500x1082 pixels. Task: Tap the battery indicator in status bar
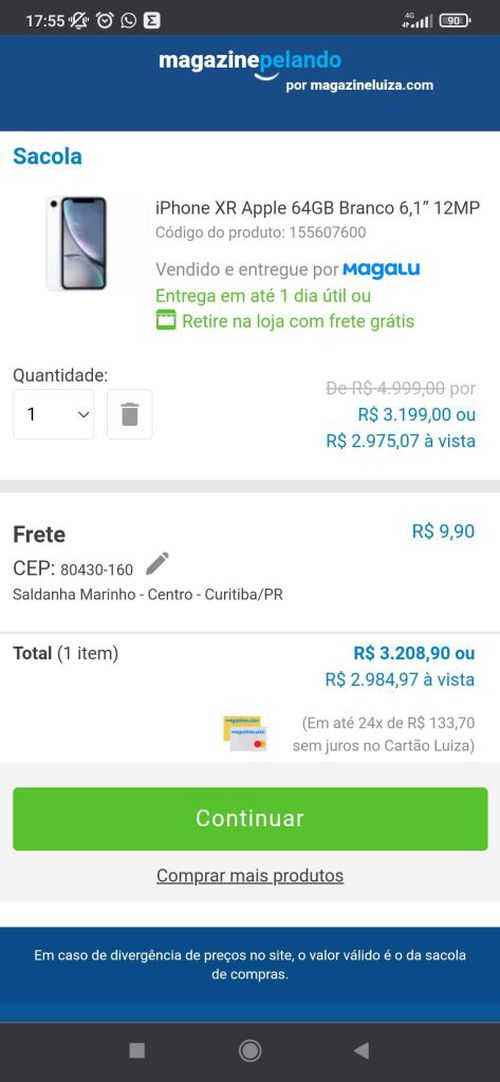(455, 21)
